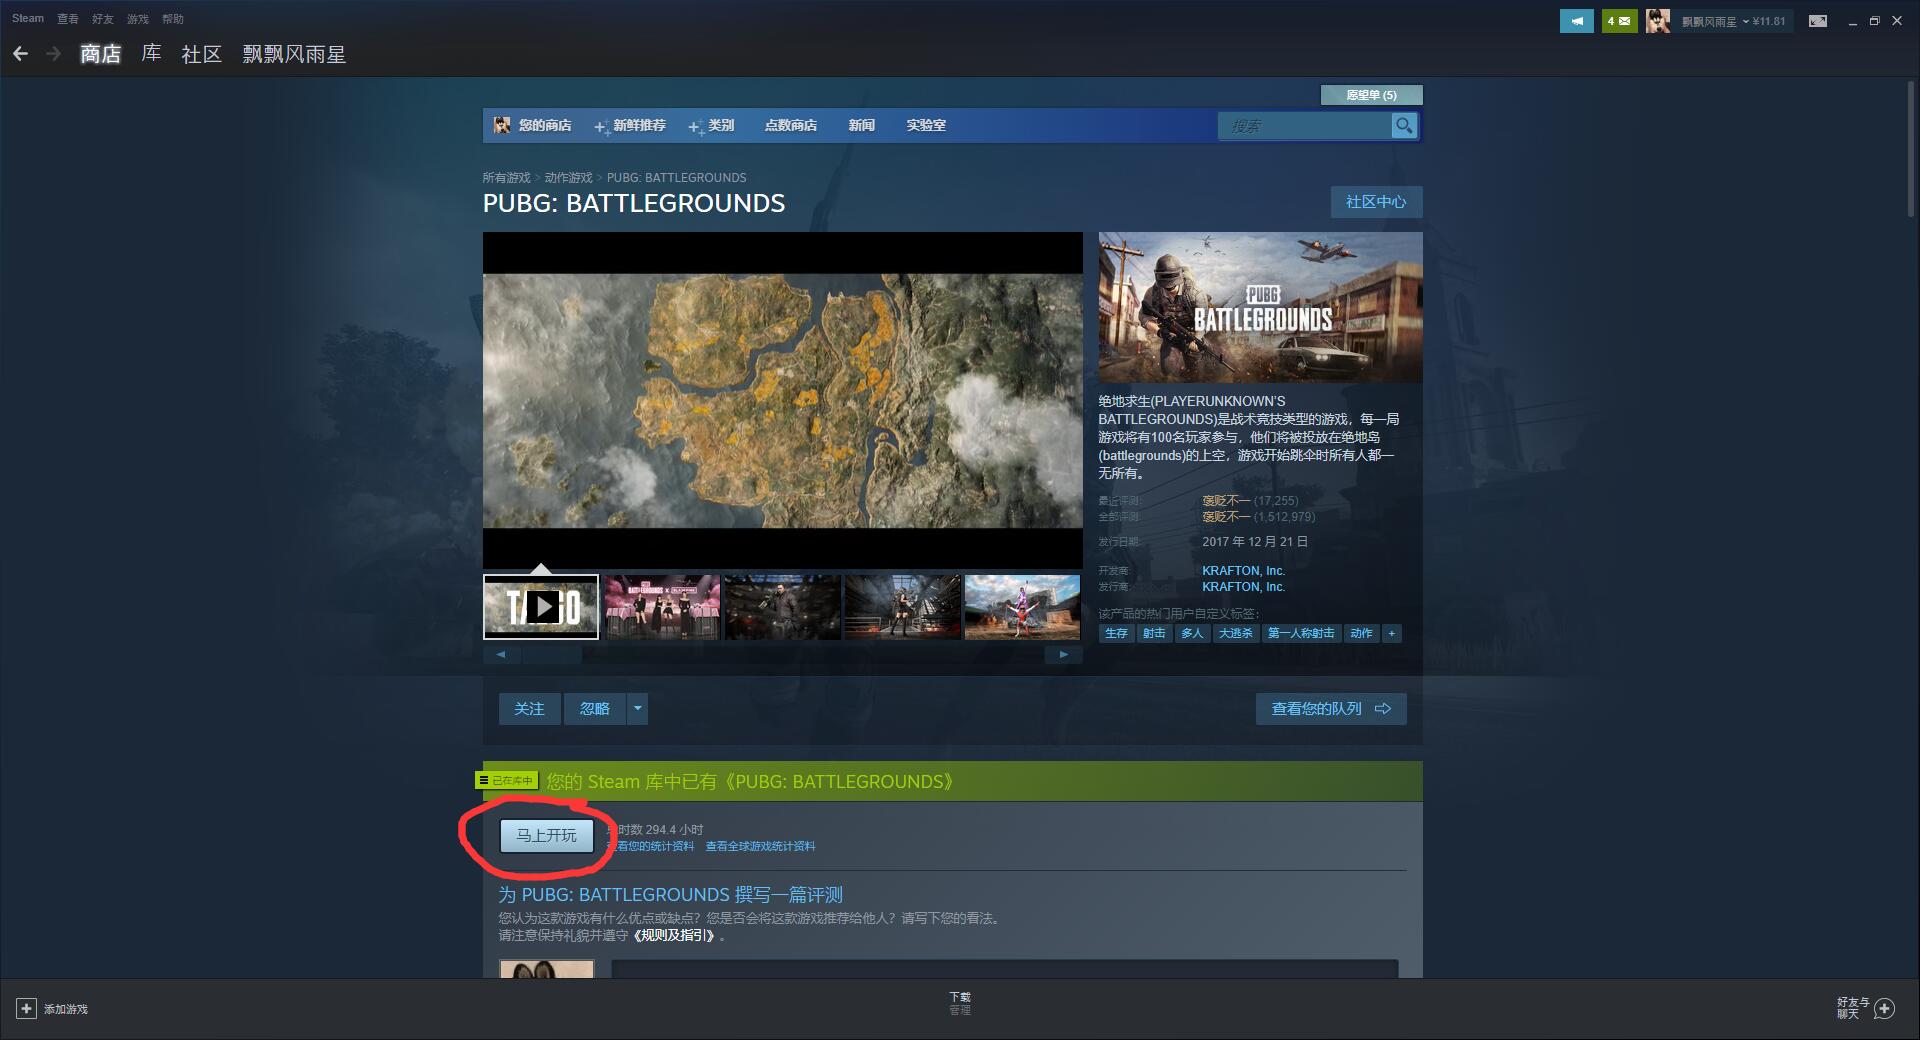Click the 关注 button

529,709
